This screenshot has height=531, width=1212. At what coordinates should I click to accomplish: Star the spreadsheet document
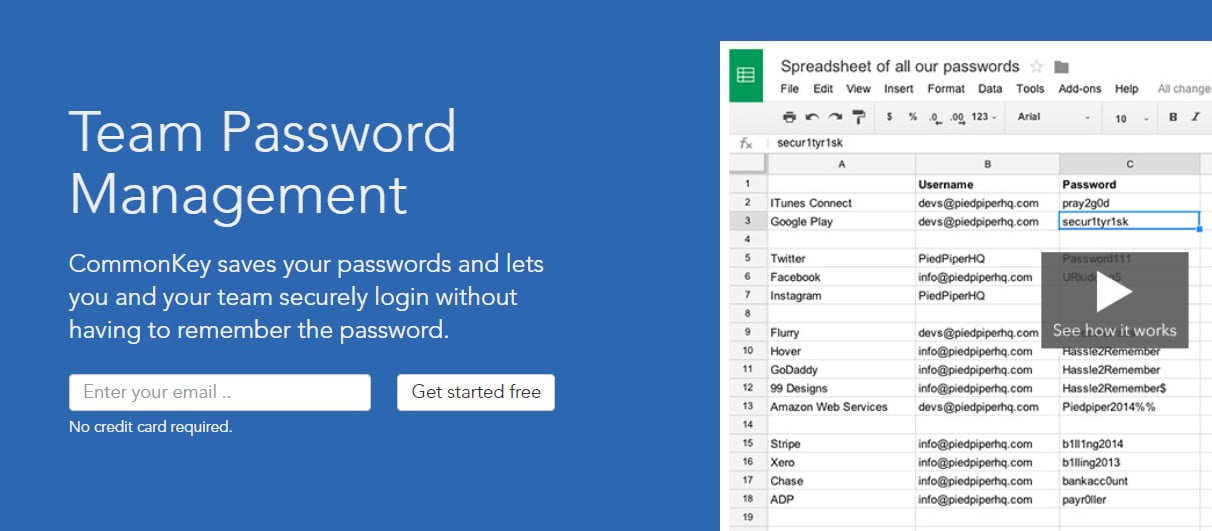pyautogui.click(x=1036, y=67)
